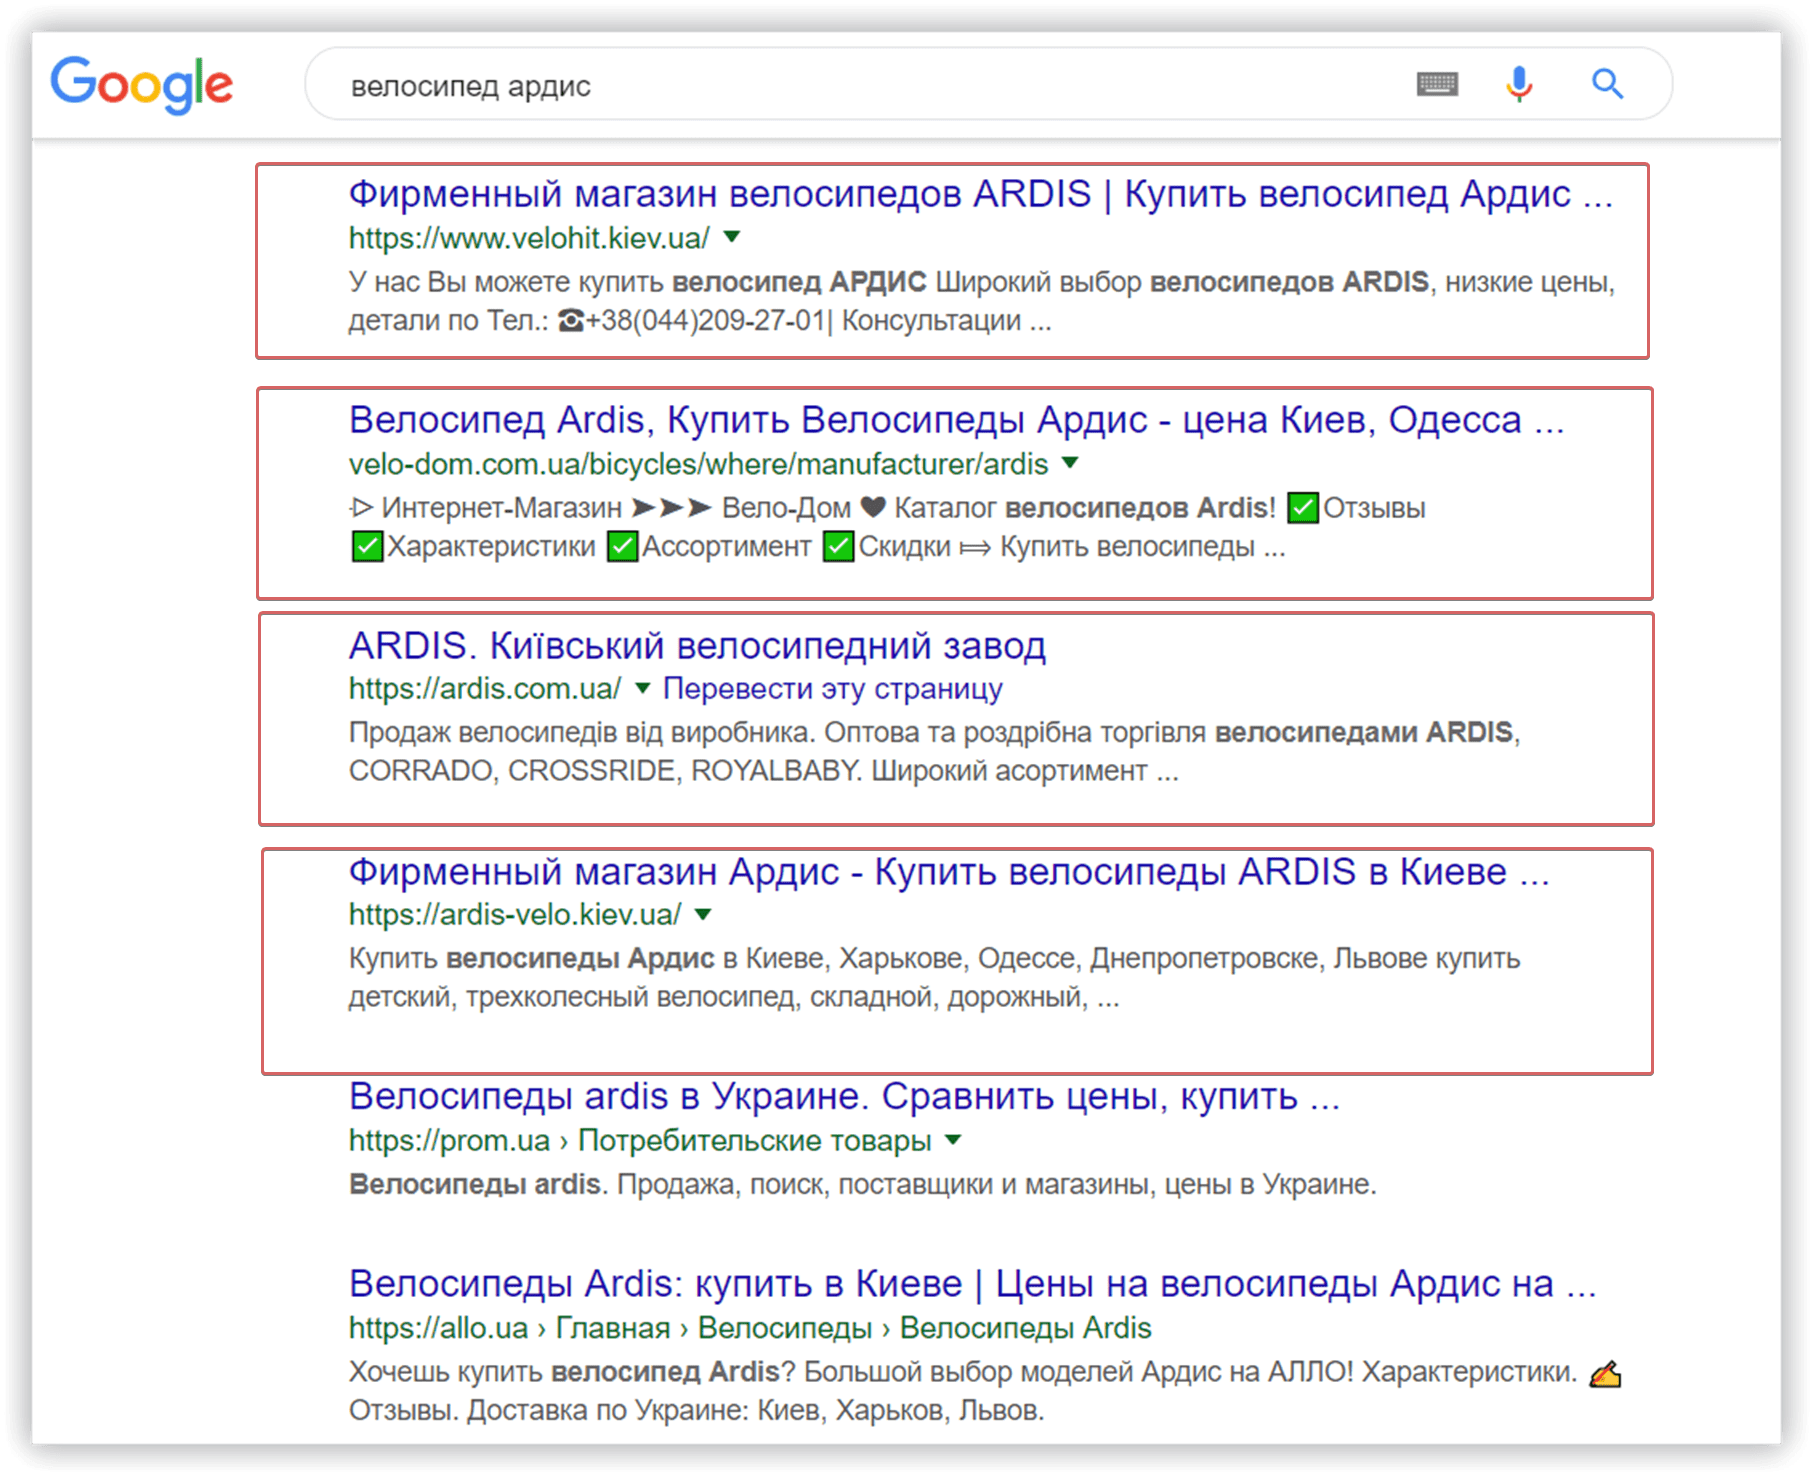Click snippet text 'У нас Вы можете купить'

(506, 282)
